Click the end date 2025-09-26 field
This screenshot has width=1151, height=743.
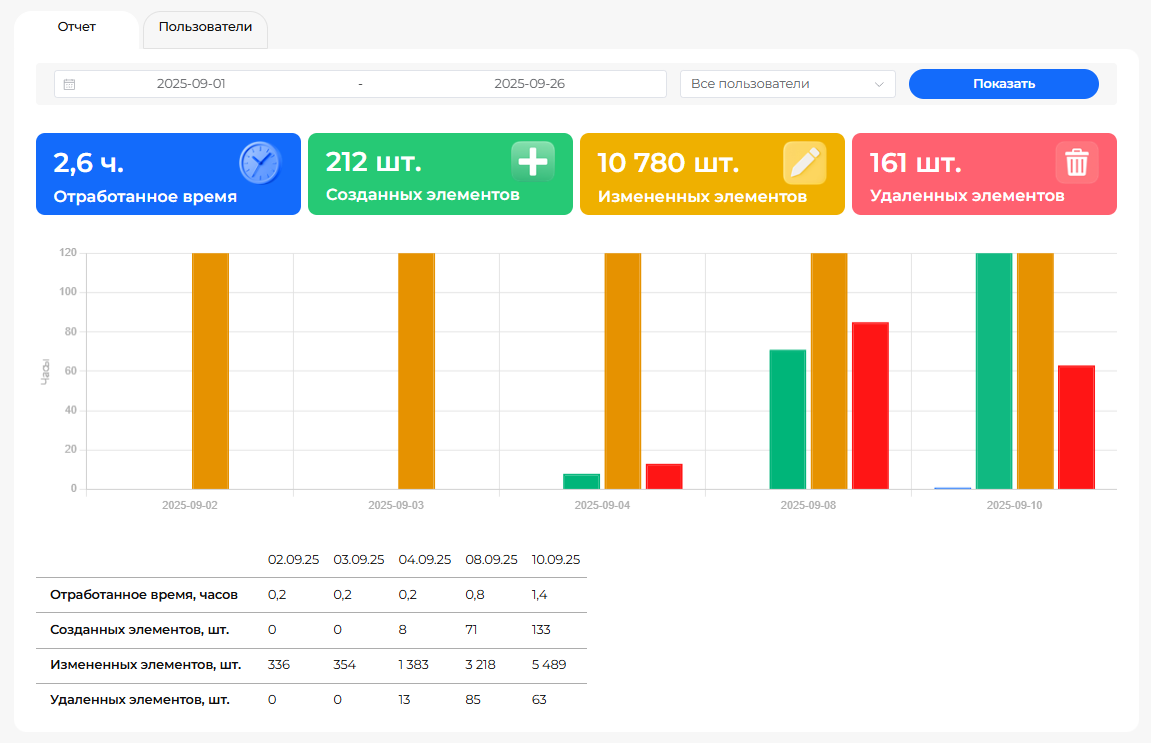(x=529, y=84)
